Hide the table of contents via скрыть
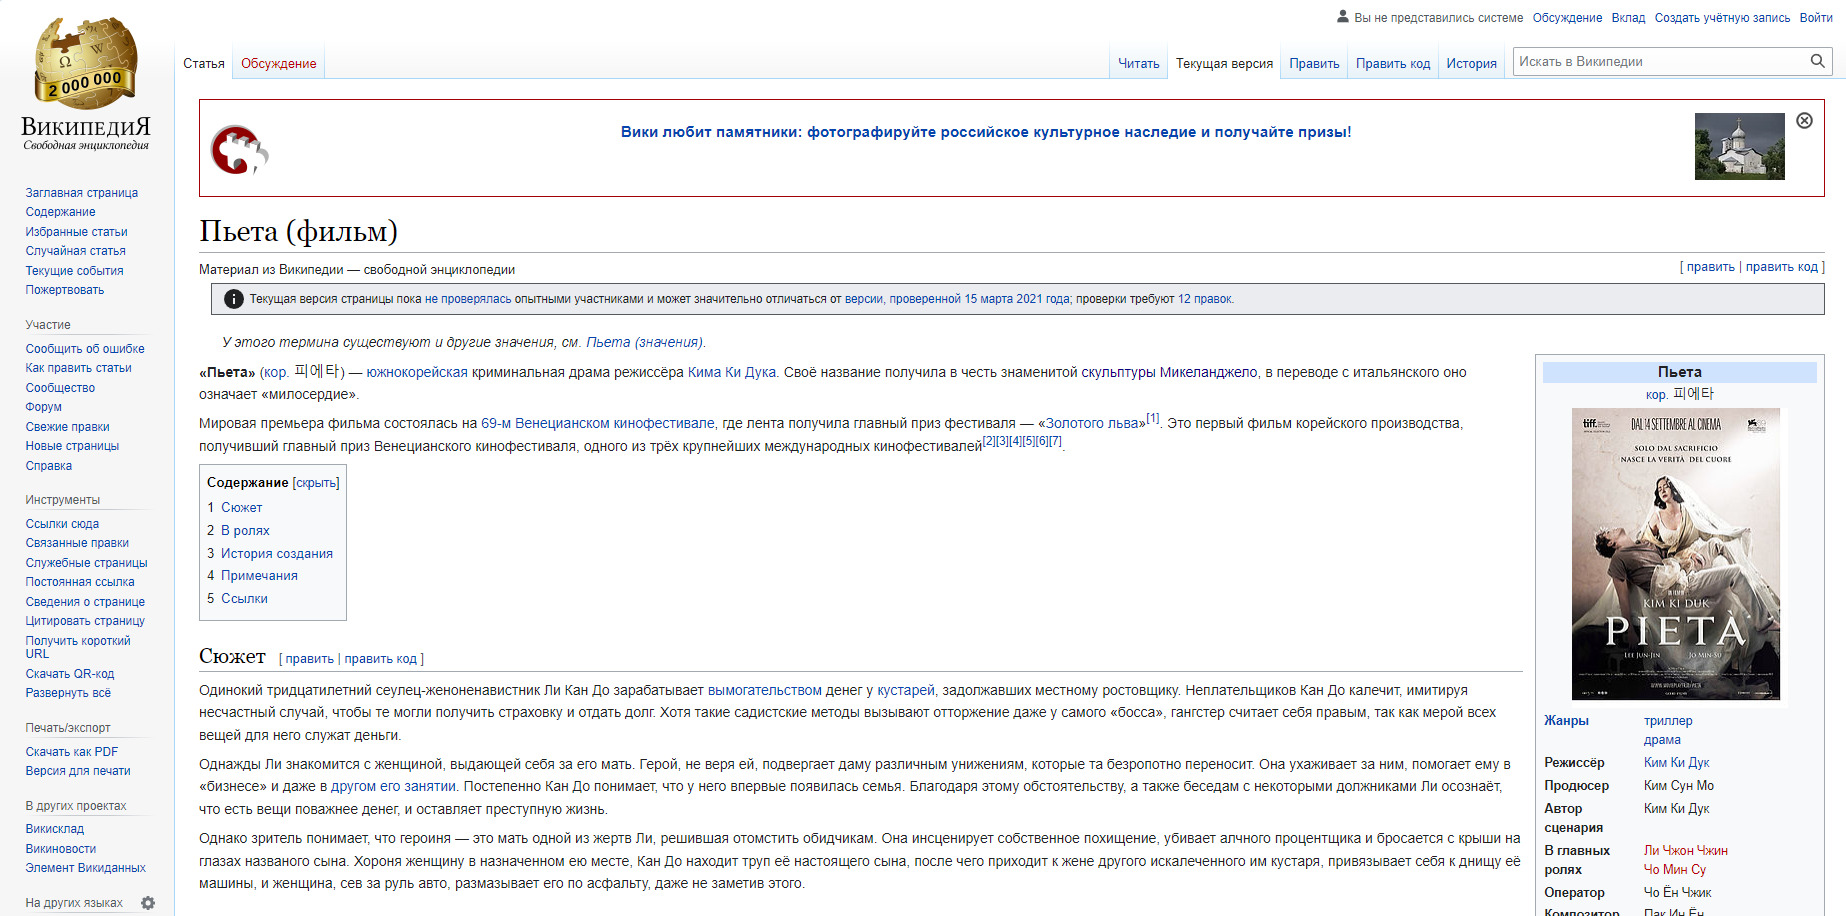The height and width of the screenshot is (916, 1846). coord(316,483)
